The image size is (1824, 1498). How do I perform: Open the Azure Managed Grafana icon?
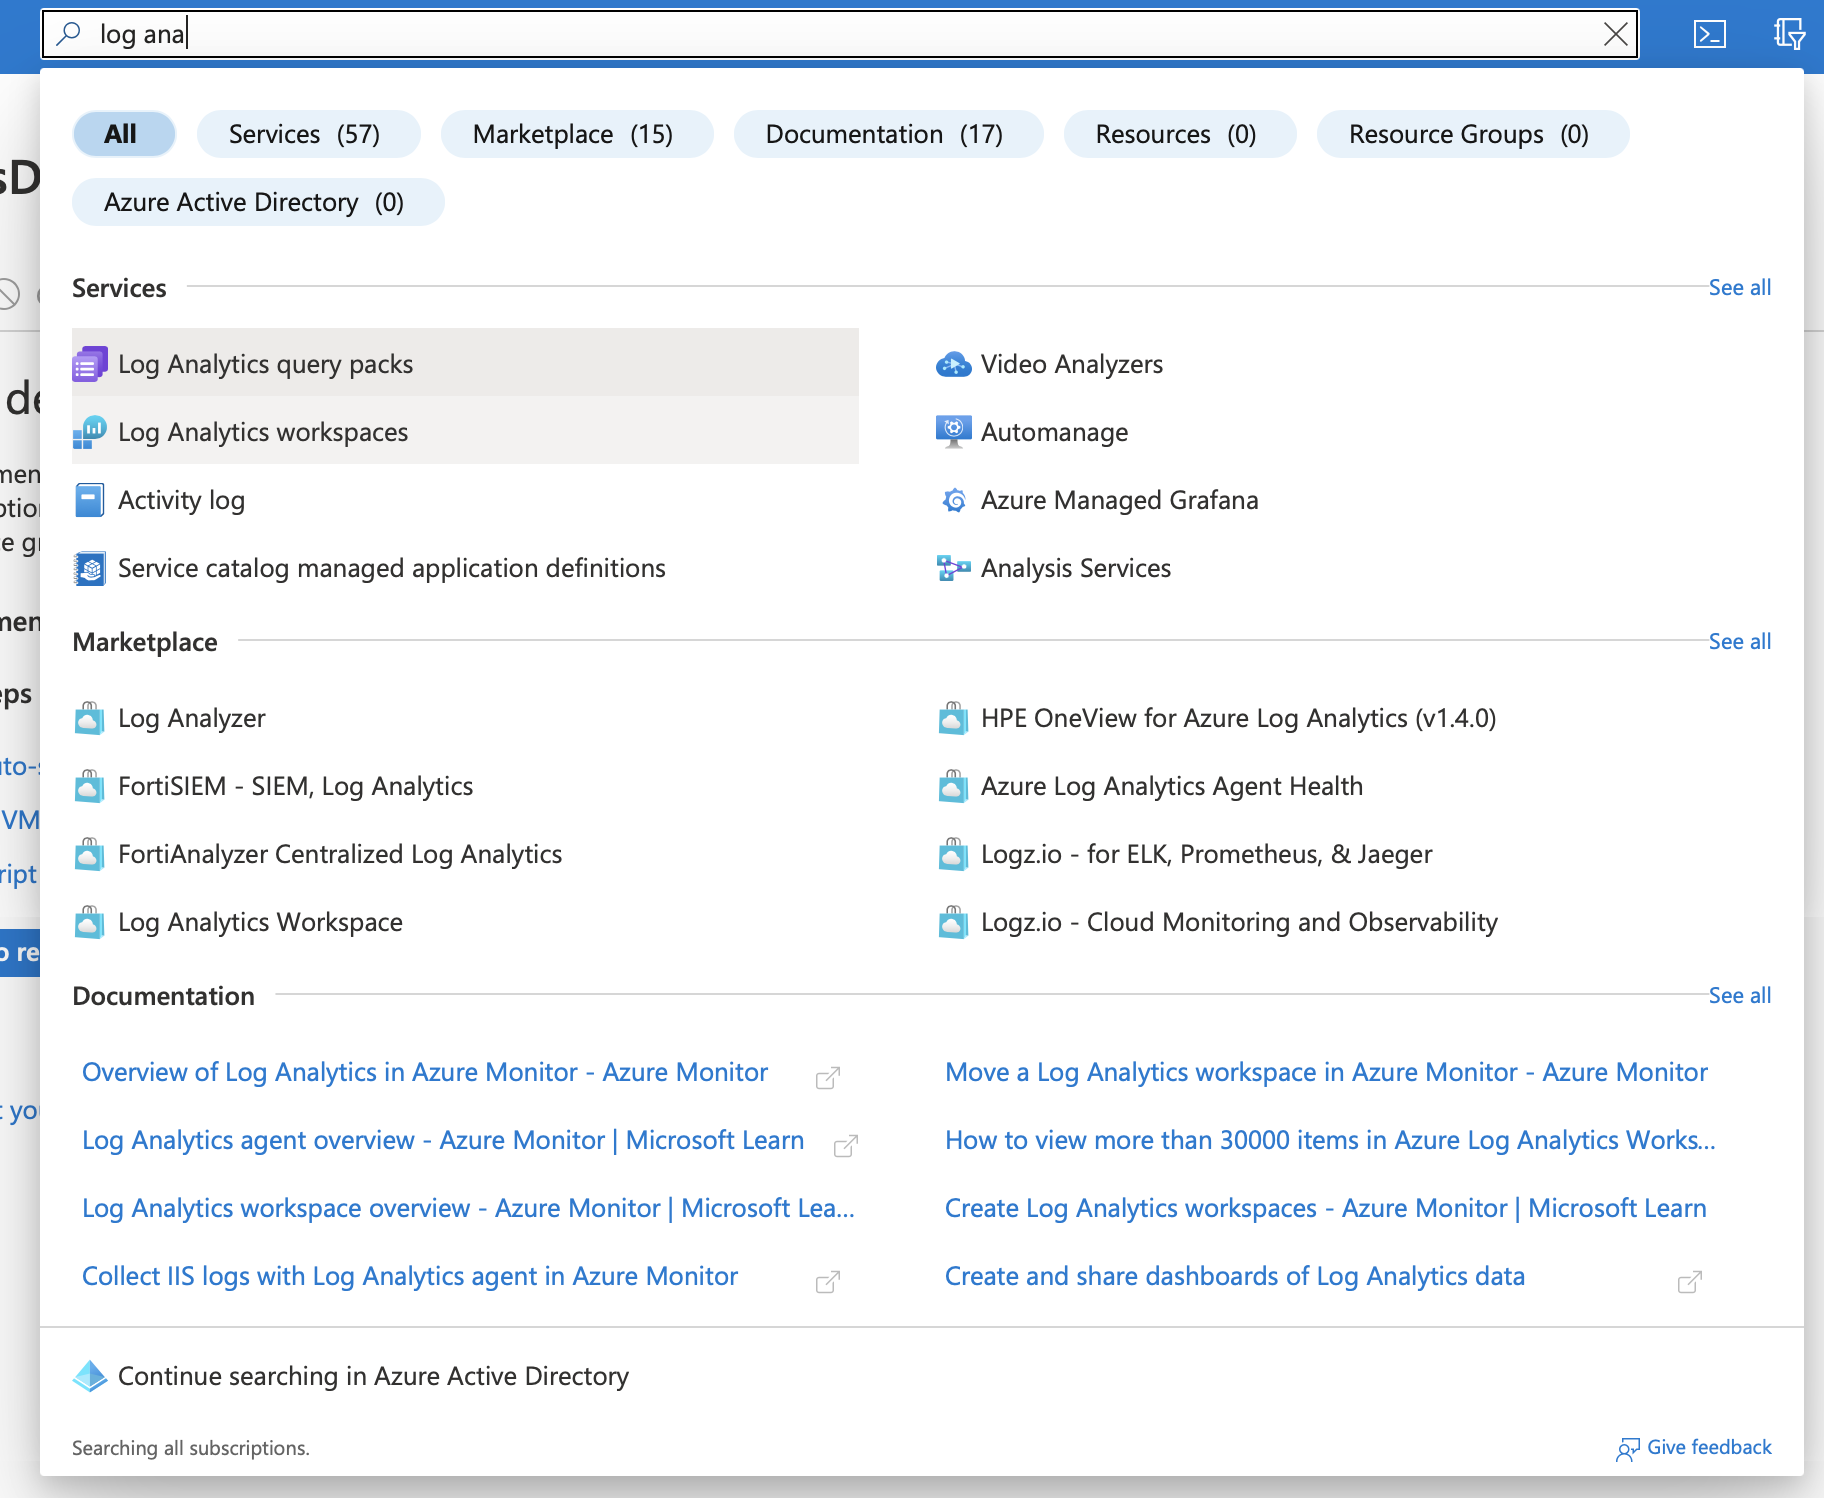[954, 500]
